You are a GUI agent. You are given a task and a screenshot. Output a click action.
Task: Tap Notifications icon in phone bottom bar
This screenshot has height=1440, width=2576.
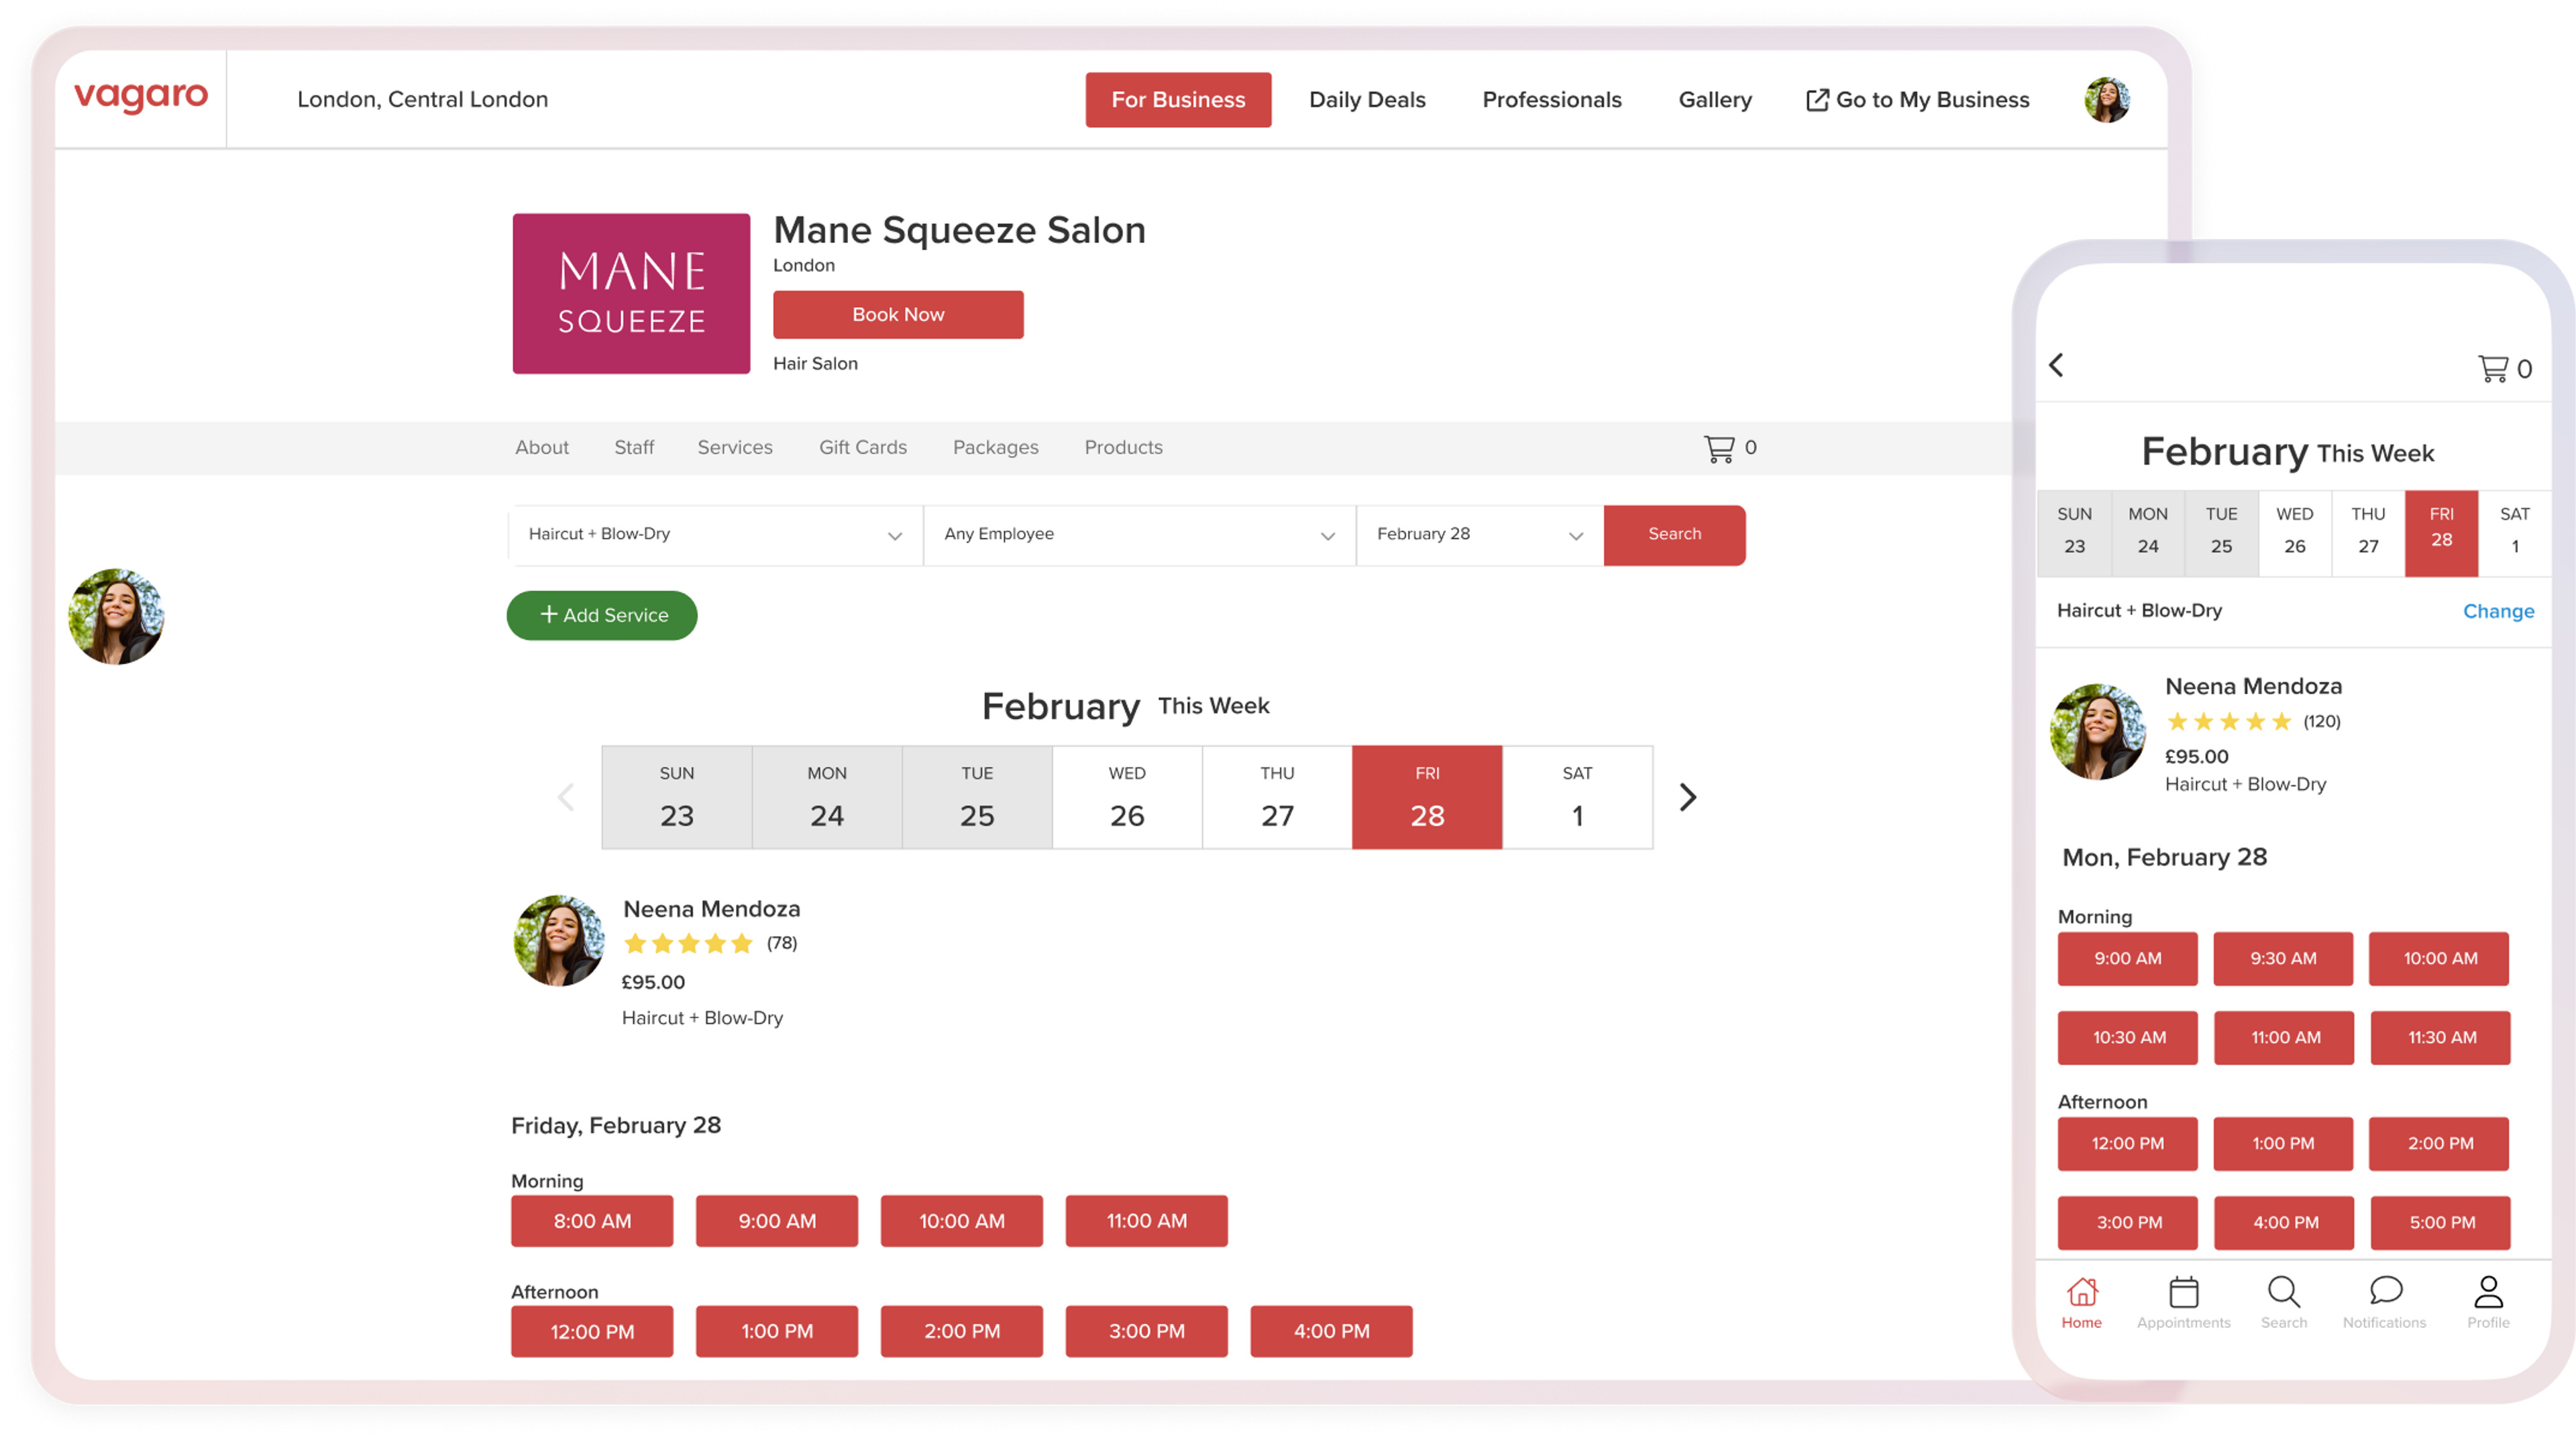click(x=2384, y=1303)
